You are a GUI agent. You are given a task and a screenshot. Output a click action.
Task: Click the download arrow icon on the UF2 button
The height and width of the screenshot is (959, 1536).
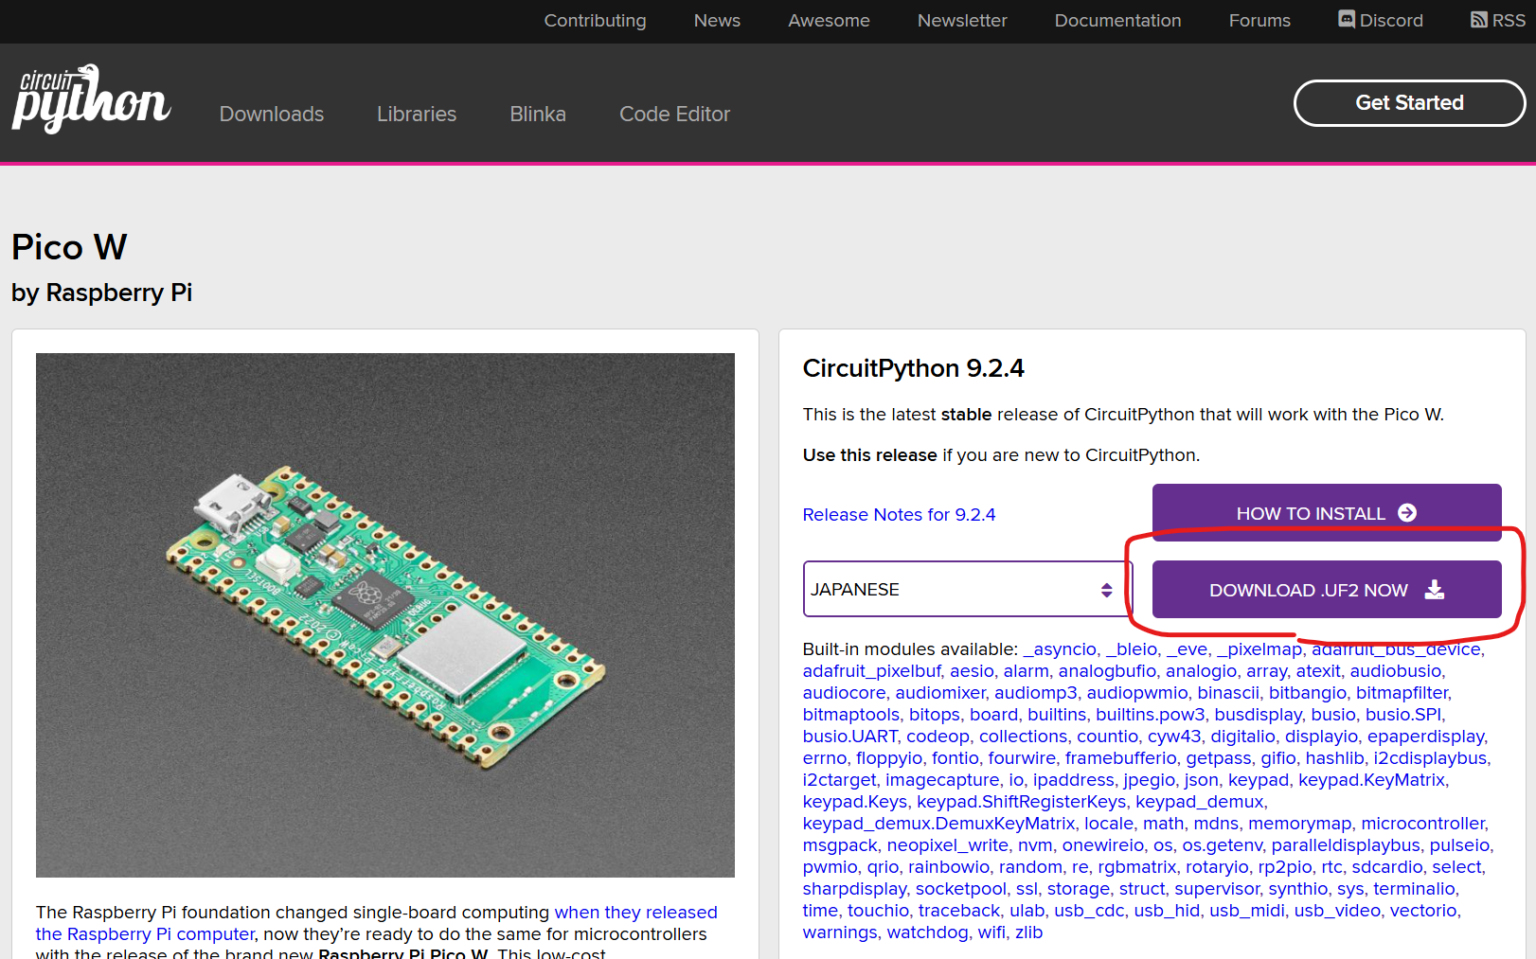coord(1436,590)
